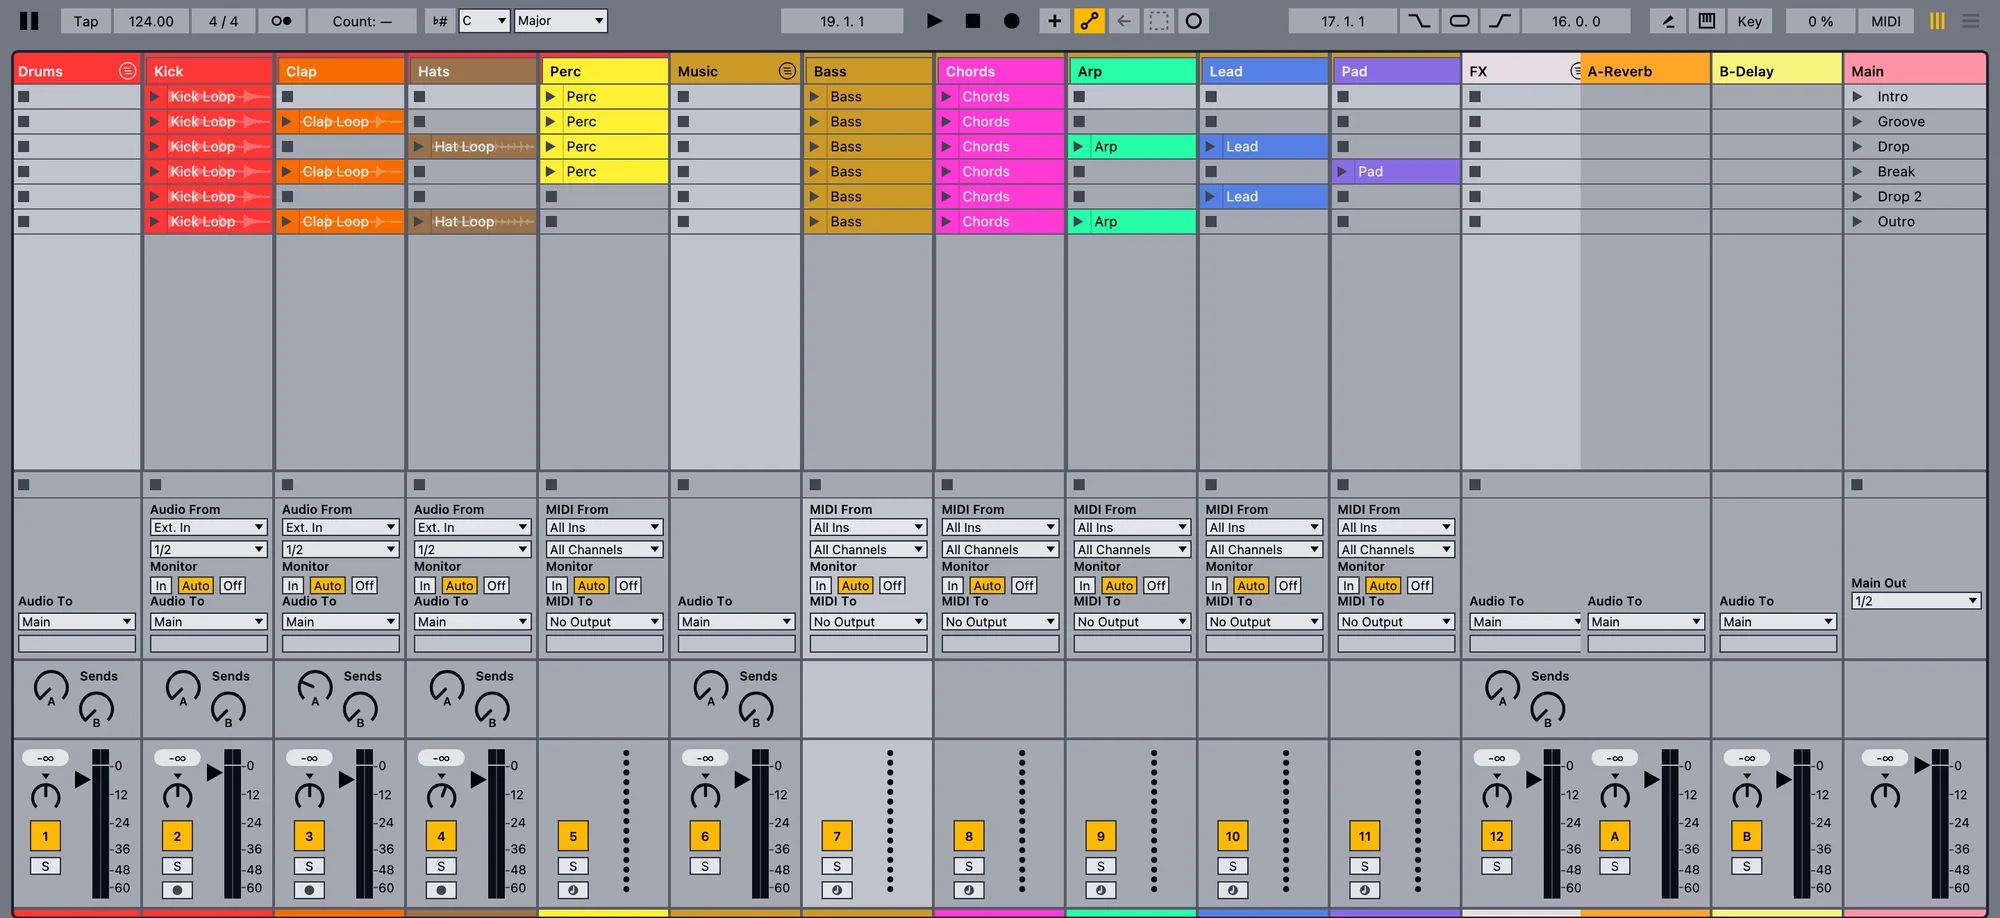Open the Main Out 1/2 dropdown
Screen dimensions: 2000x918
[x=1915, y=601]
